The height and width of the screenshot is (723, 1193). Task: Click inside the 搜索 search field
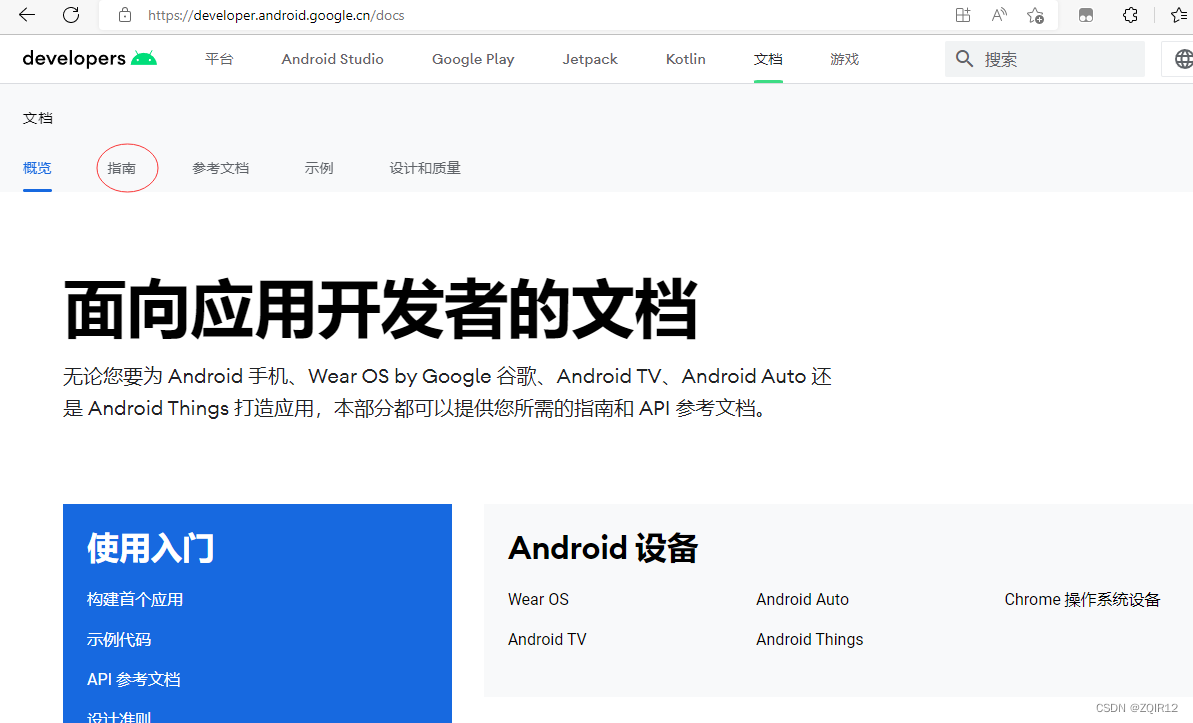point(1045,58)
